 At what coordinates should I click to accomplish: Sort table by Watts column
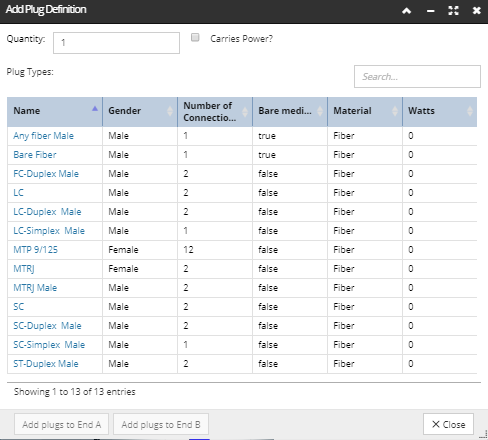point(470,111)
